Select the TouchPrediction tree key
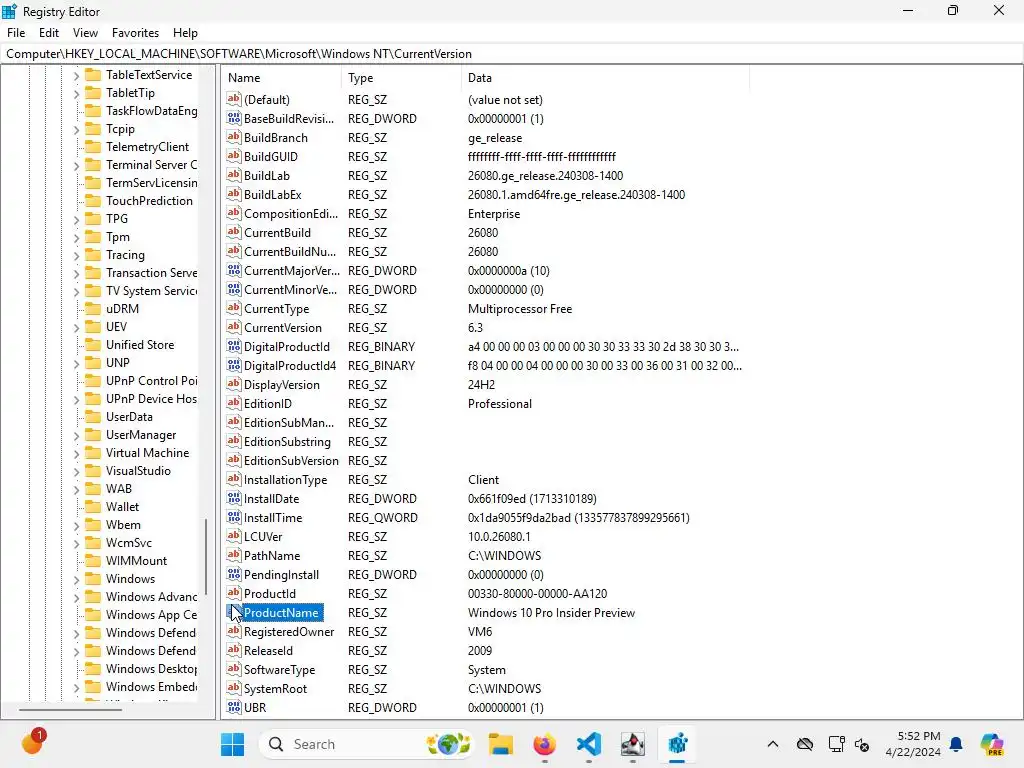This screenshot has height=768, width=1024. 149,201
